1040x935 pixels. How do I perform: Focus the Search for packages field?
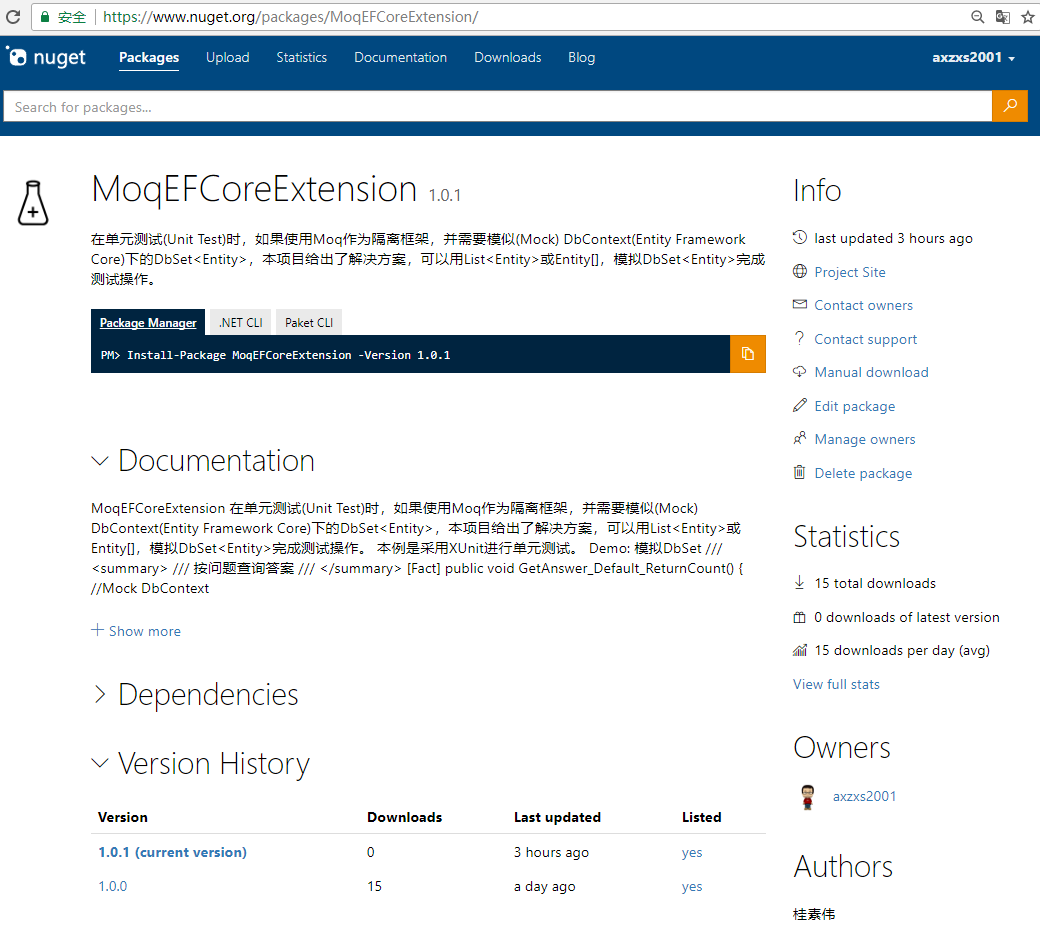point(497,106)
